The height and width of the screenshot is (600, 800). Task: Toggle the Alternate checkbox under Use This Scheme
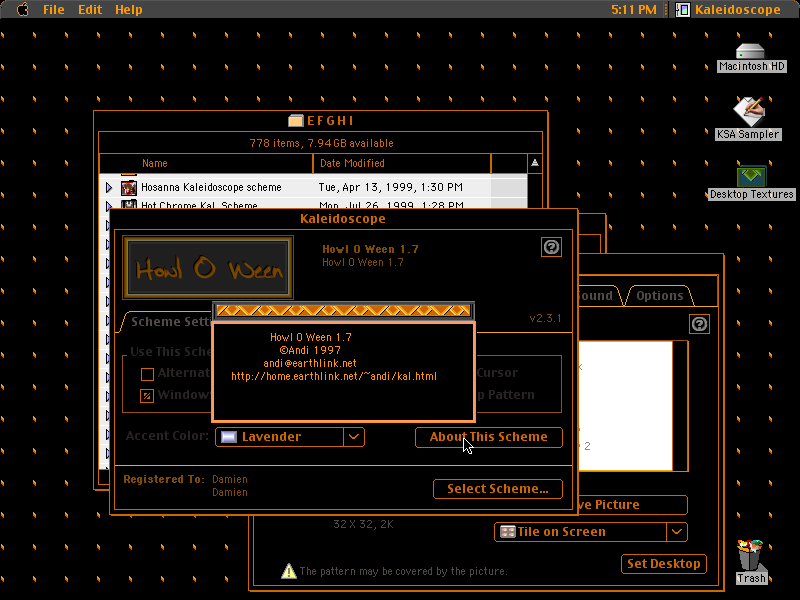tap(147, 374)
